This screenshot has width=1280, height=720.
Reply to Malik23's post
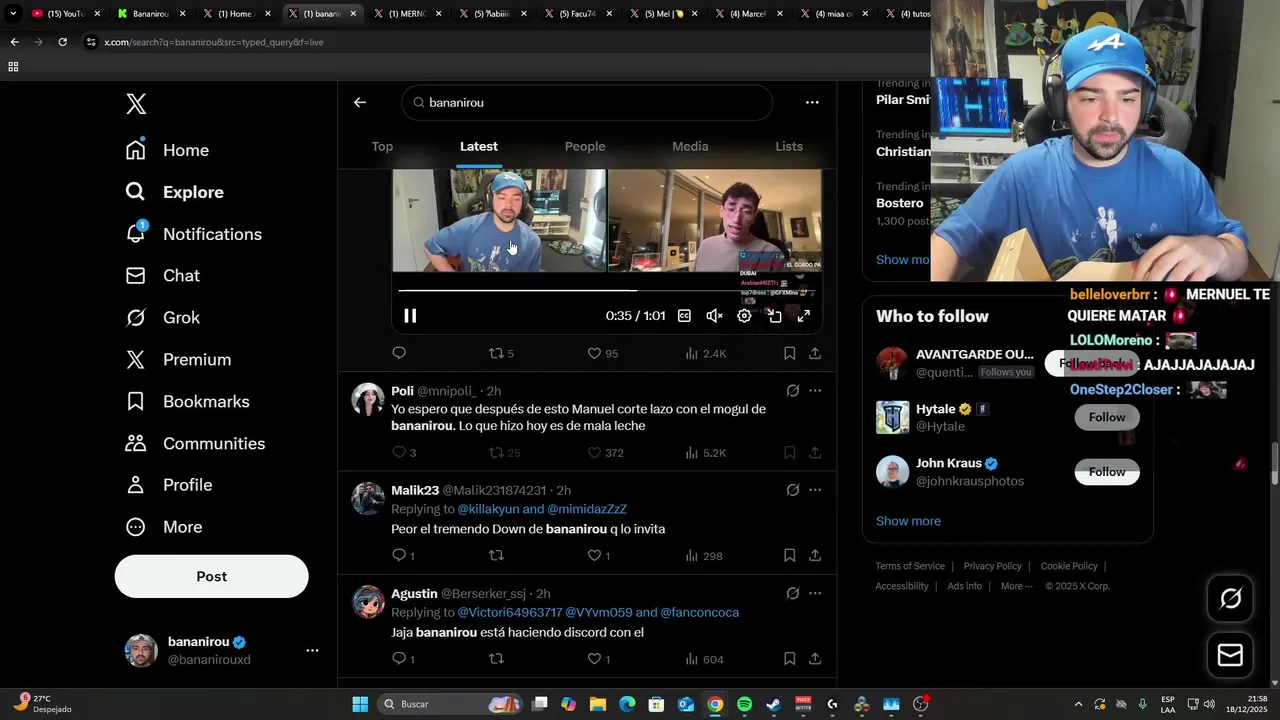coord(403,555)
